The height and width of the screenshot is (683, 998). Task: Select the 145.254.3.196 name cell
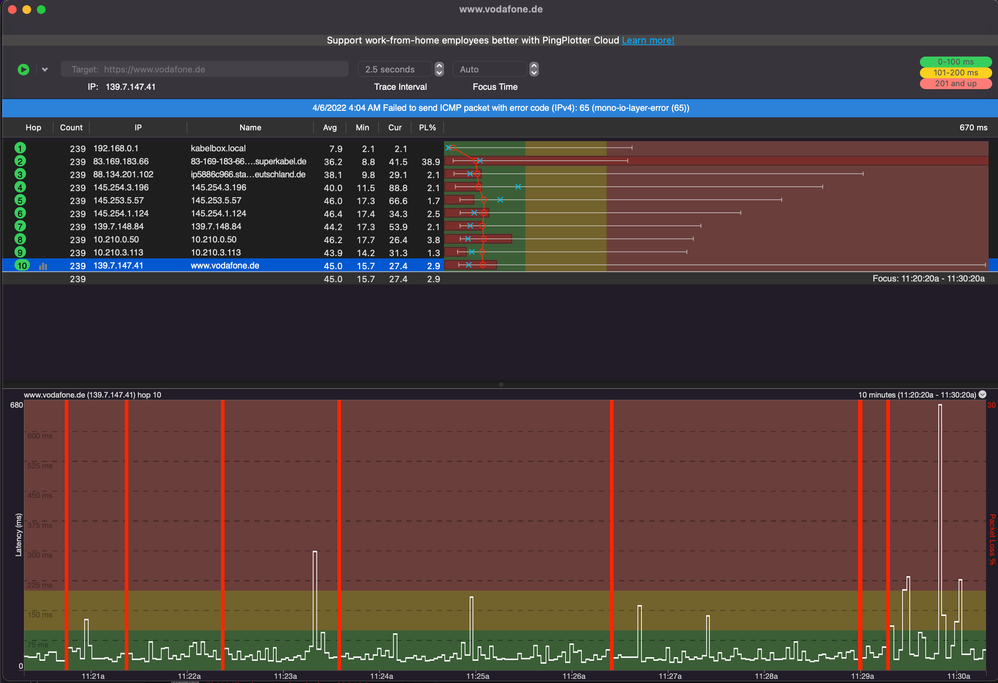click(x=218, y=188)
